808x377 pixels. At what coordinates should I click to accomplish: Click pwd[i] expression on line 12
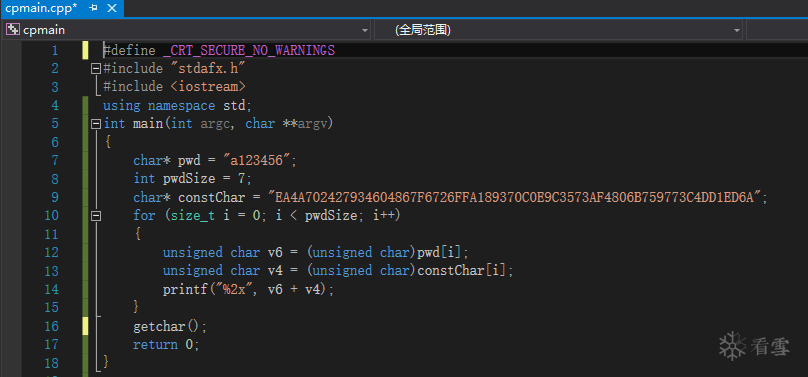coord(440,253)
